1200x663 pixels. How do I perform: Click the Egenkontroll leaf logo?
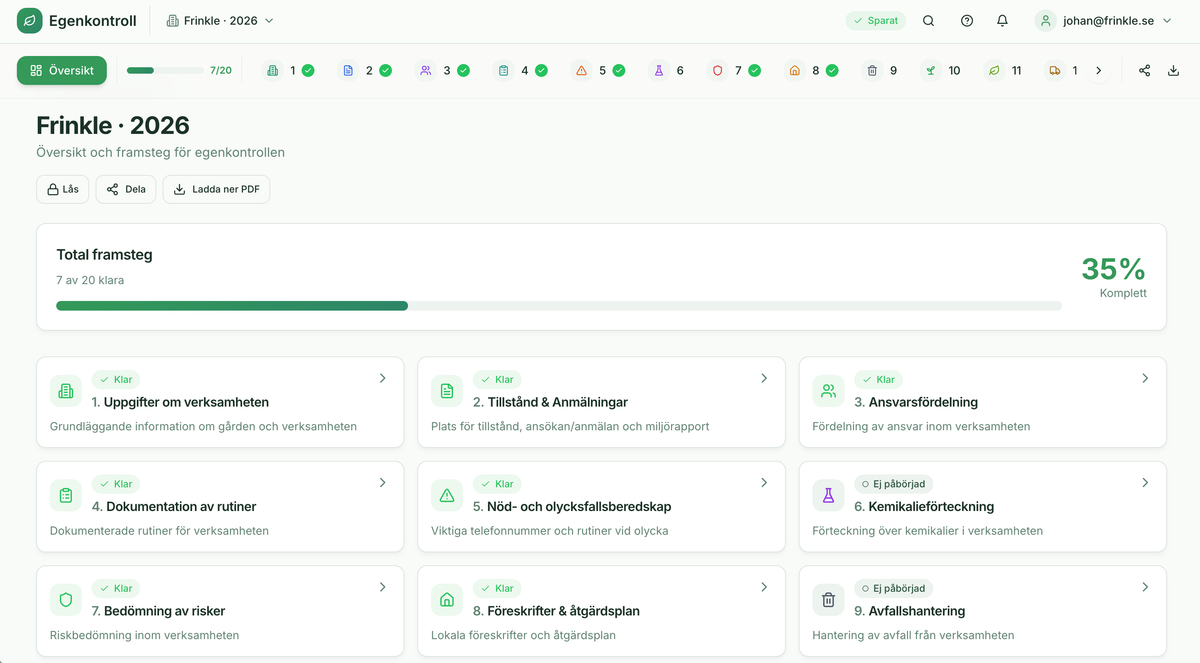(30, 20)
